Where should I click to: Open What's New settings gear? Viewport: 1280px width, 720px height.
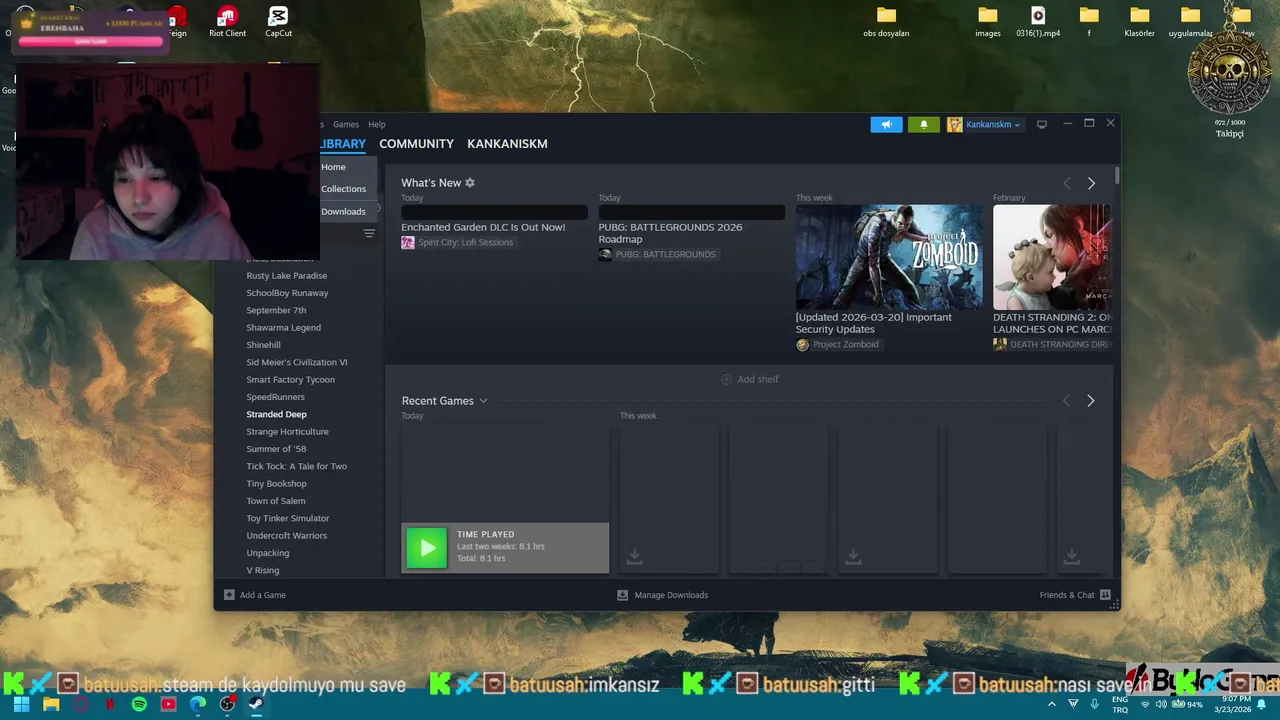click(x=470, y=183)
